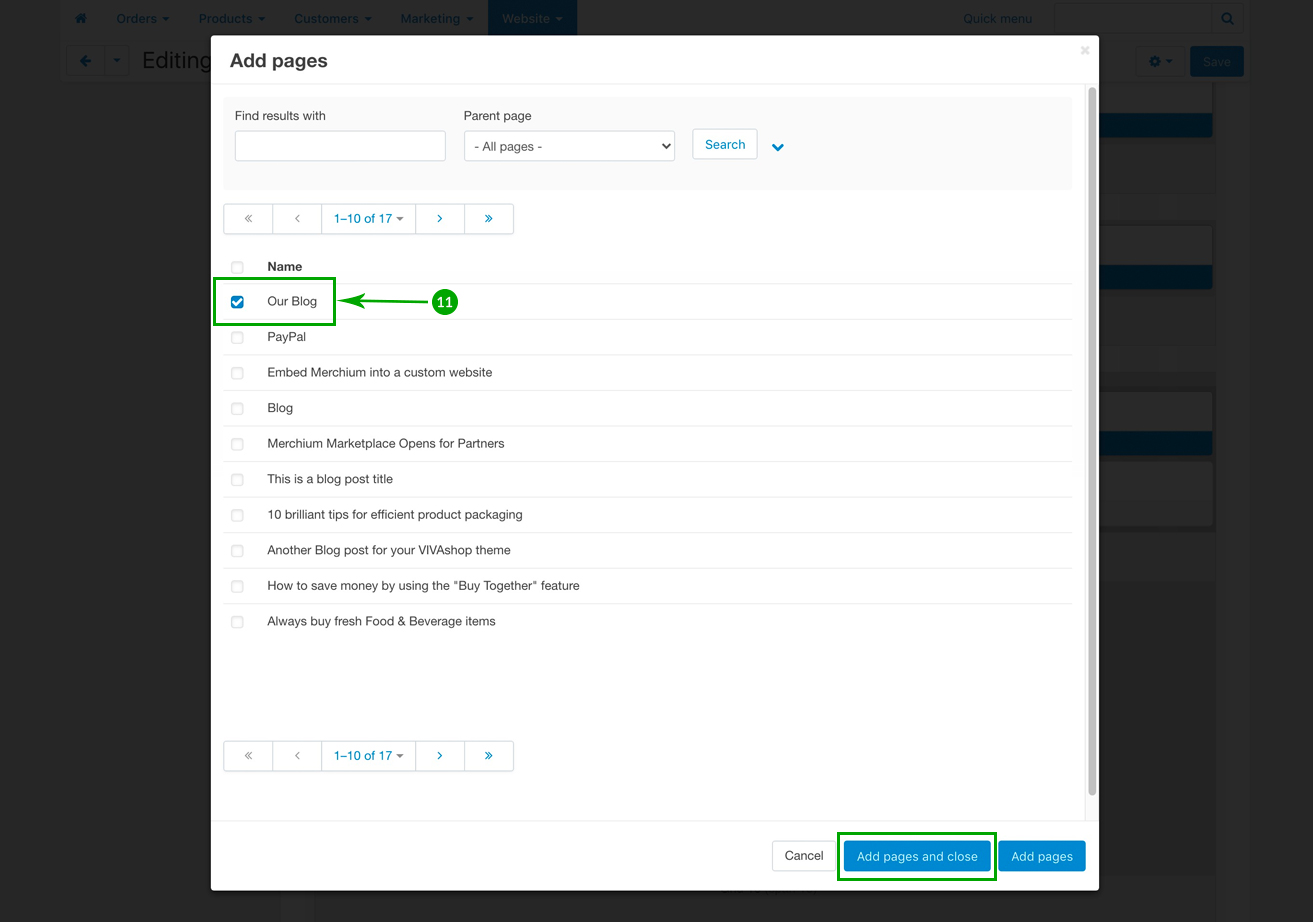Click Add pages and close button
The width and height of the screenshot is (1313, 922).
(917, 857)
